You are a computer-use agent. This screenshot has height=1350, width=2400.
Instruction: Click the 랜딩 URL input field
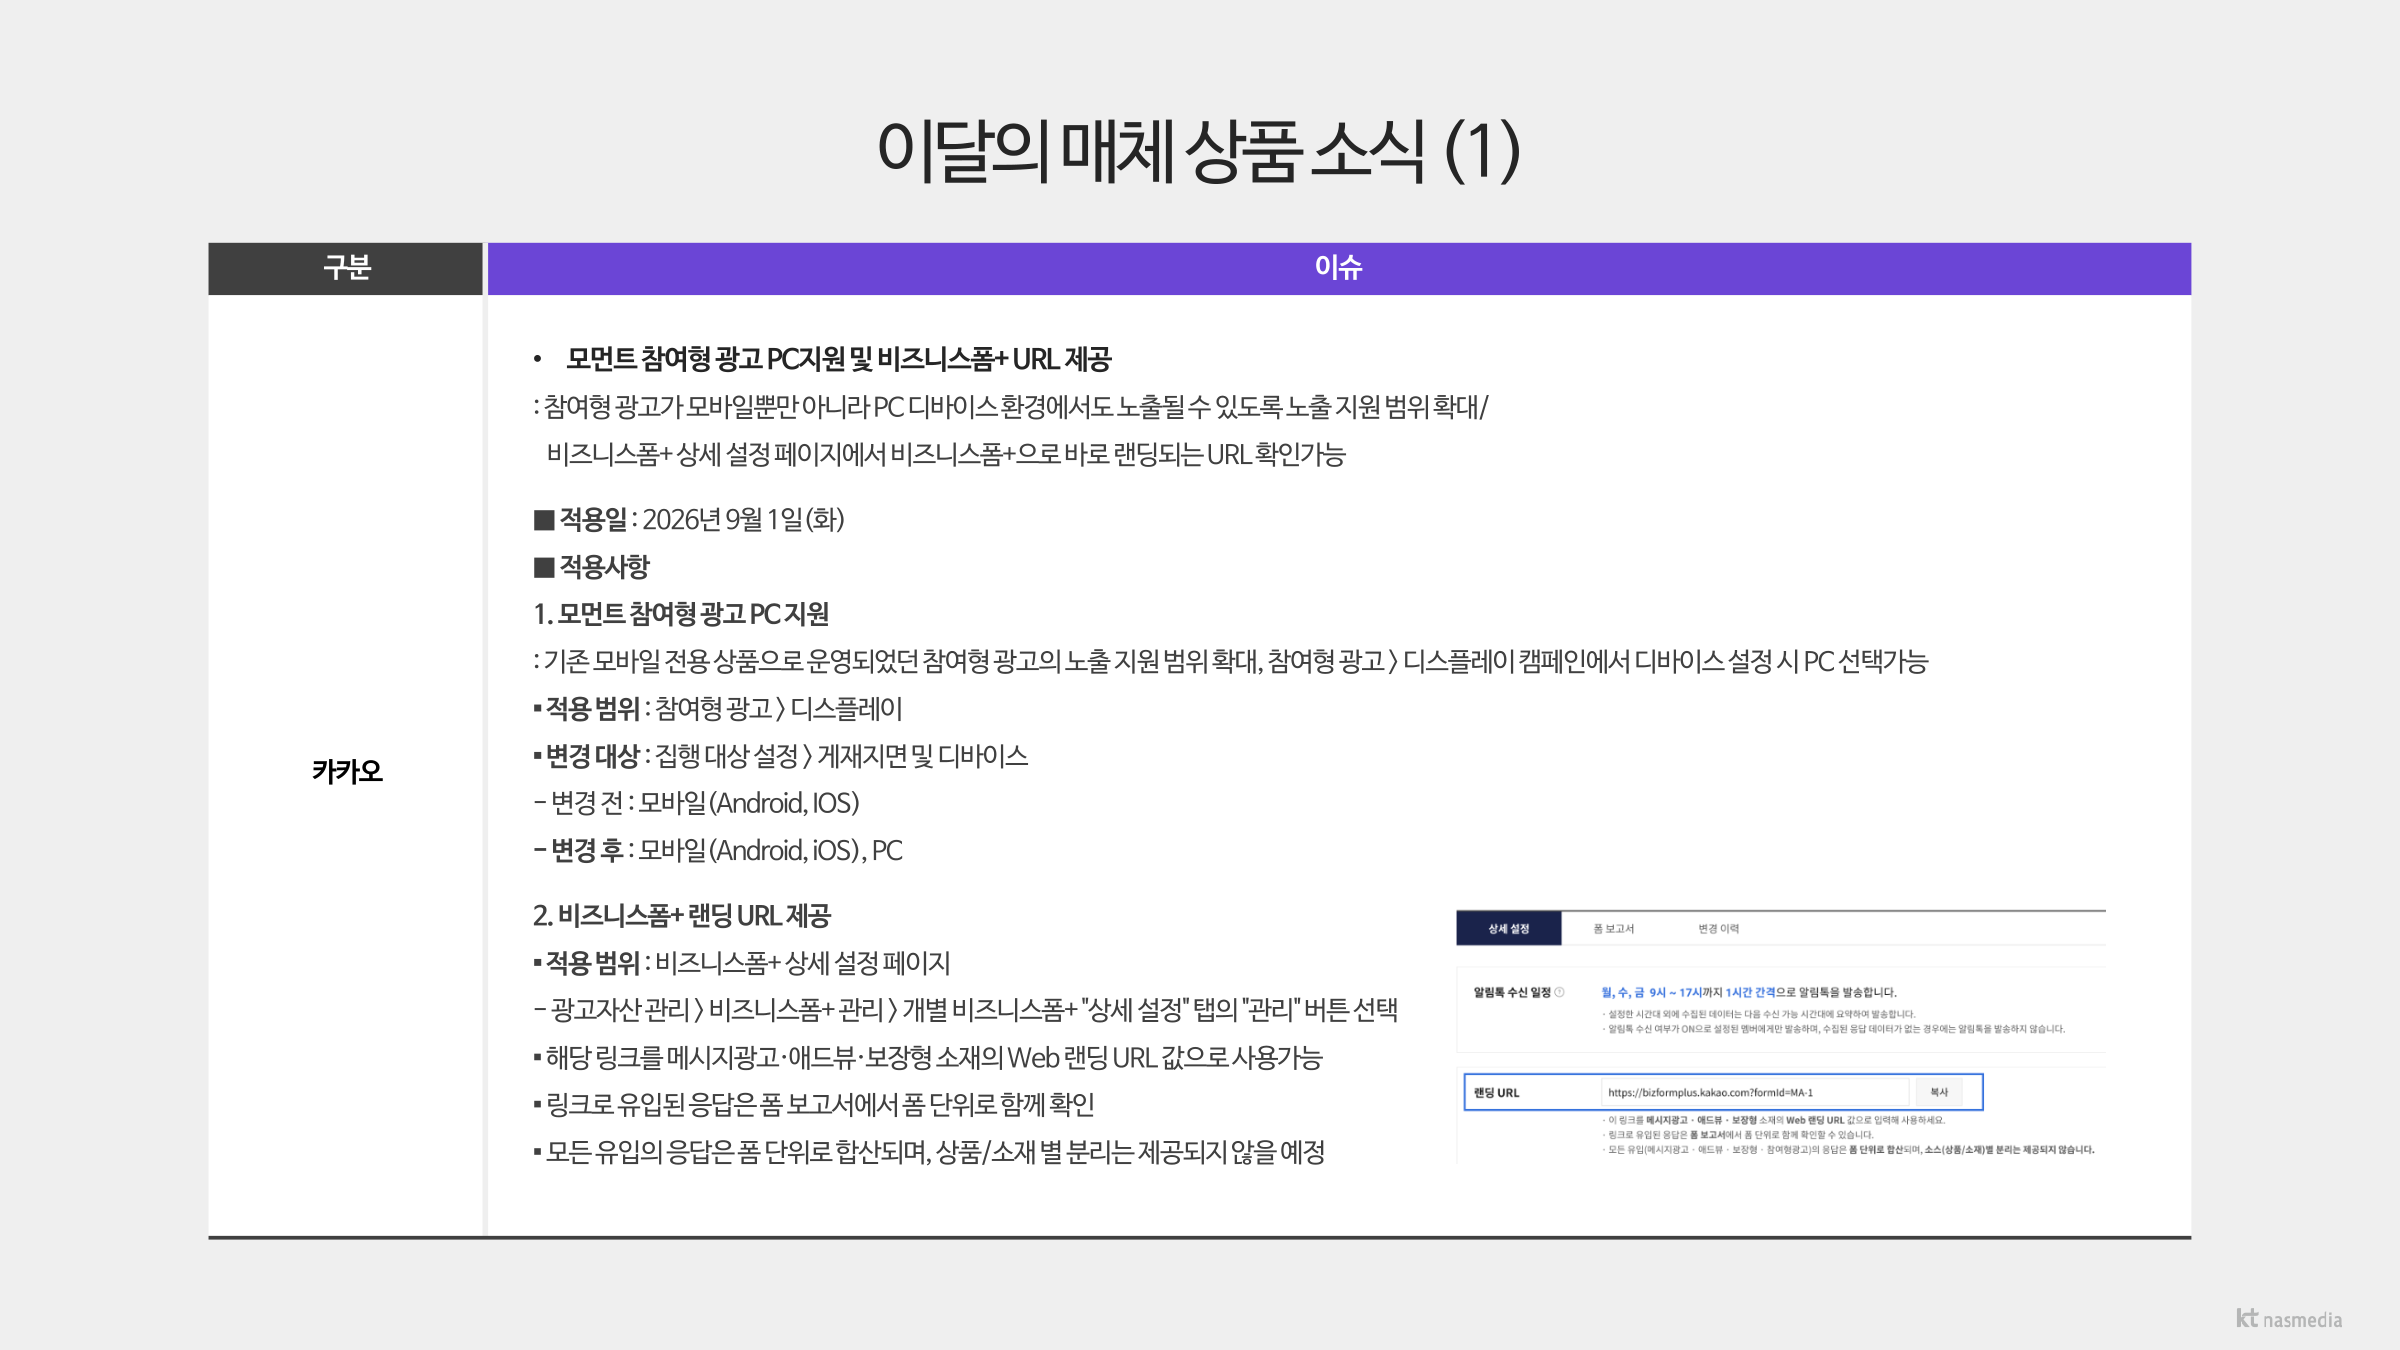click(x=1756, y=1092)
